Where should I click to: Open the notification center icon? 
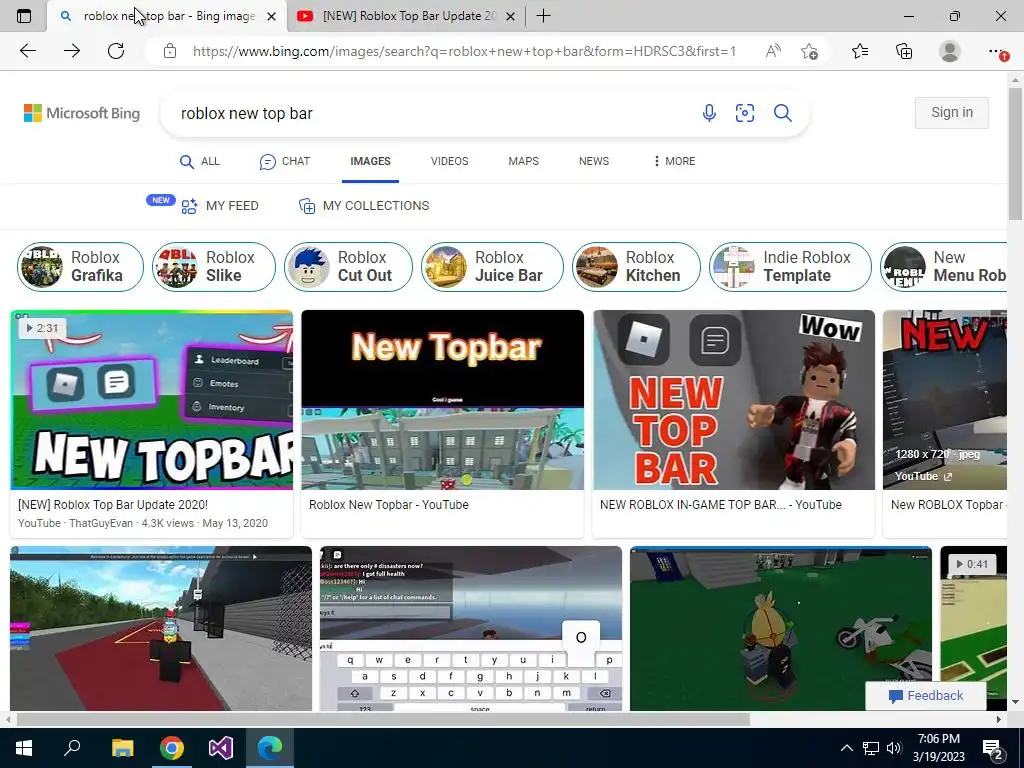coord(993,749)
